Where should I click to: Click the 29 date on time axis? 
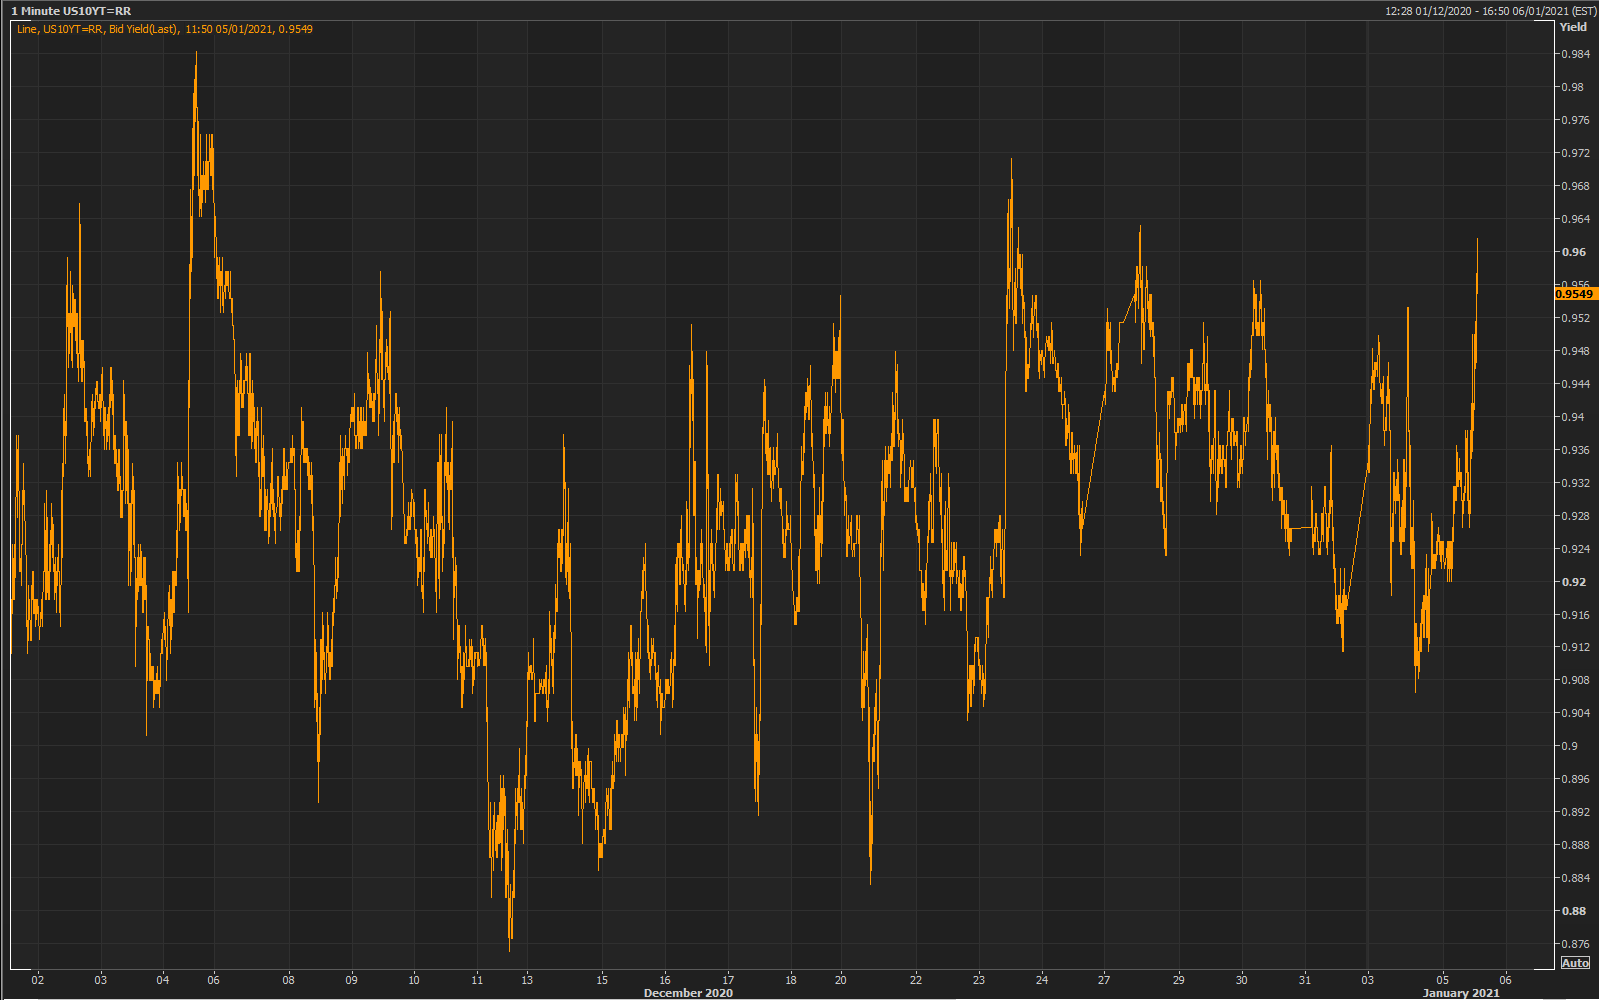coord(1179,980)
